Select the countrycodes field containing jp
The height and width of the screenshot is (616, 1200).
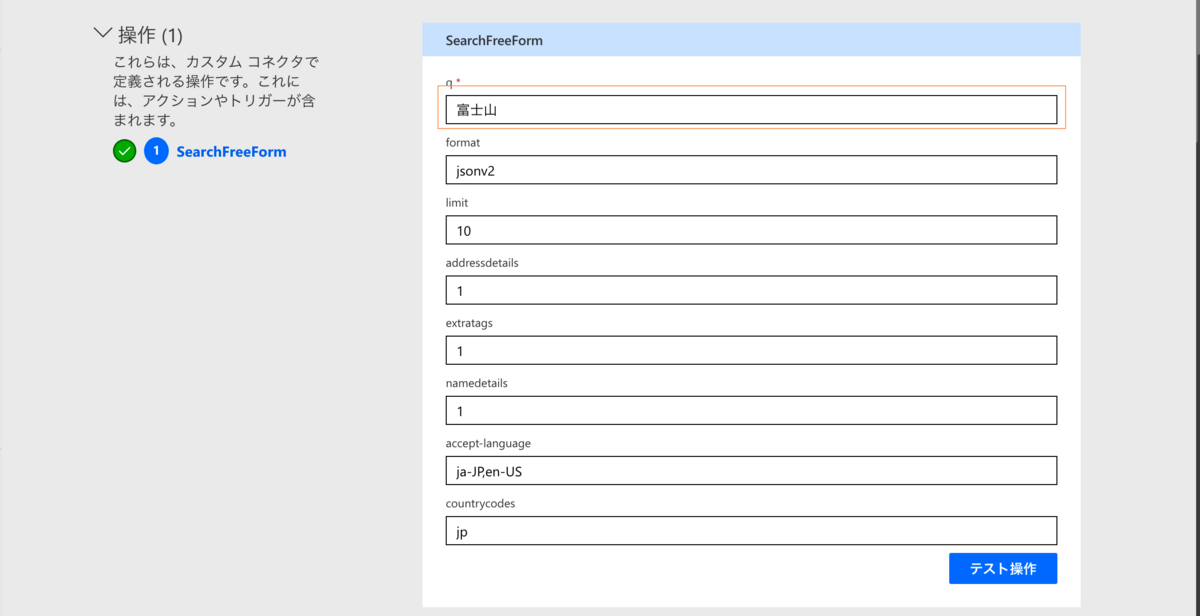coord(751,530)
